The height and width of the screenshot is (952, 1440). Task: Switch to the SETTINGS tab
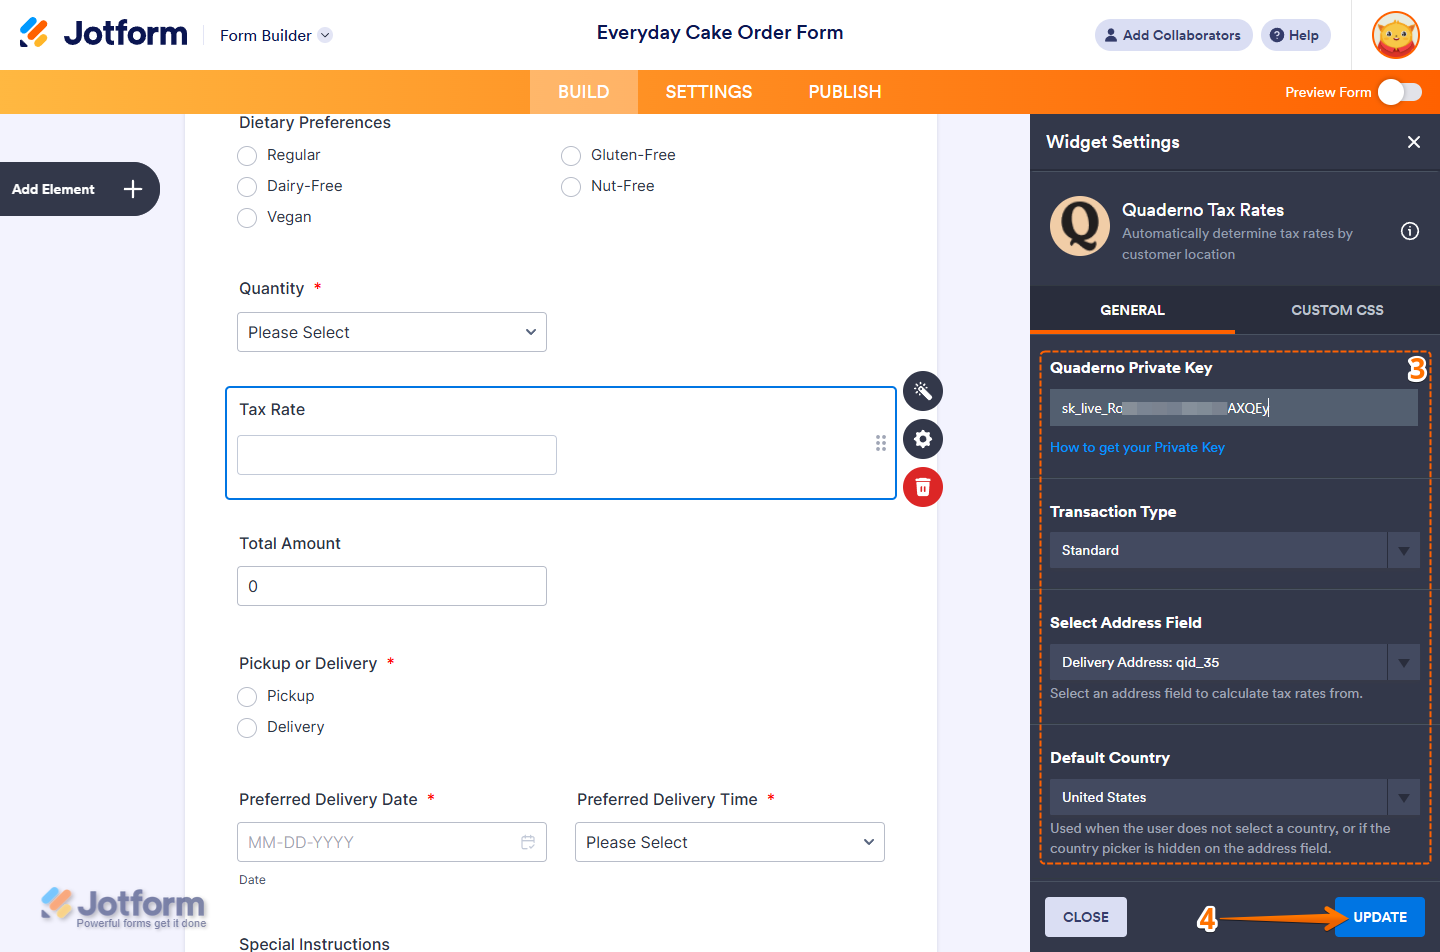click(708, 91)
